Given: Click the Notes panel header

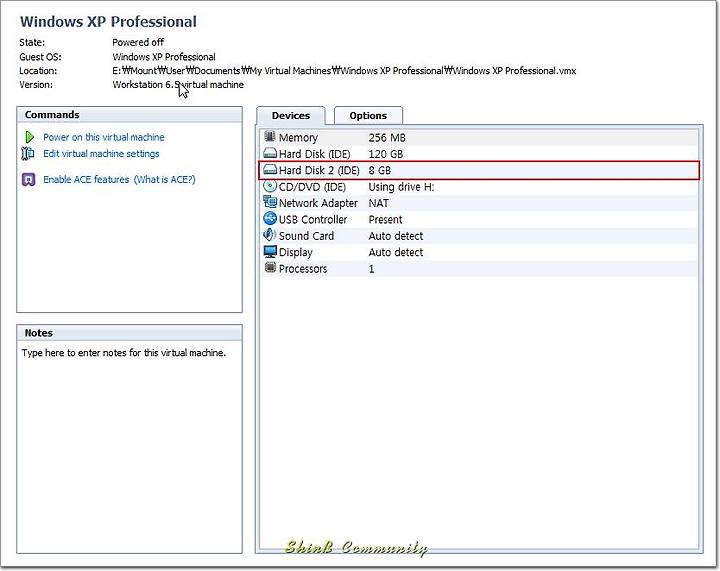Looking at the screenshot, I should [x=129, y=333].
